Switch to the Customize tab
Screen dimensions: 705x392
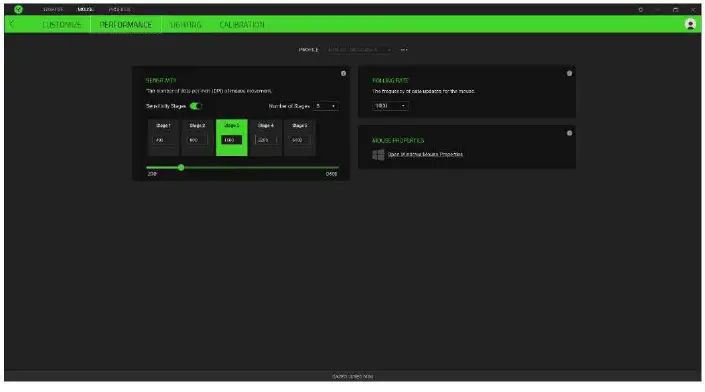62,24
